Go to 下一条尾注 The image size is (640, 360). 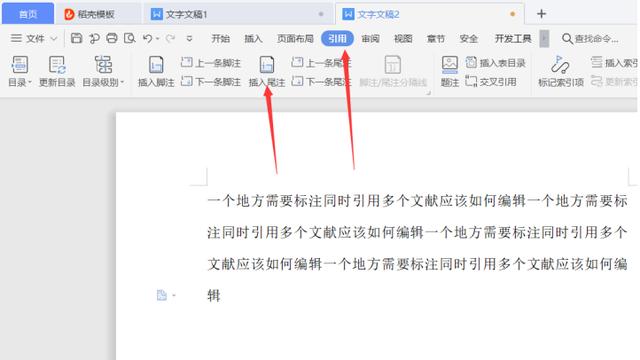pos(321,82)
